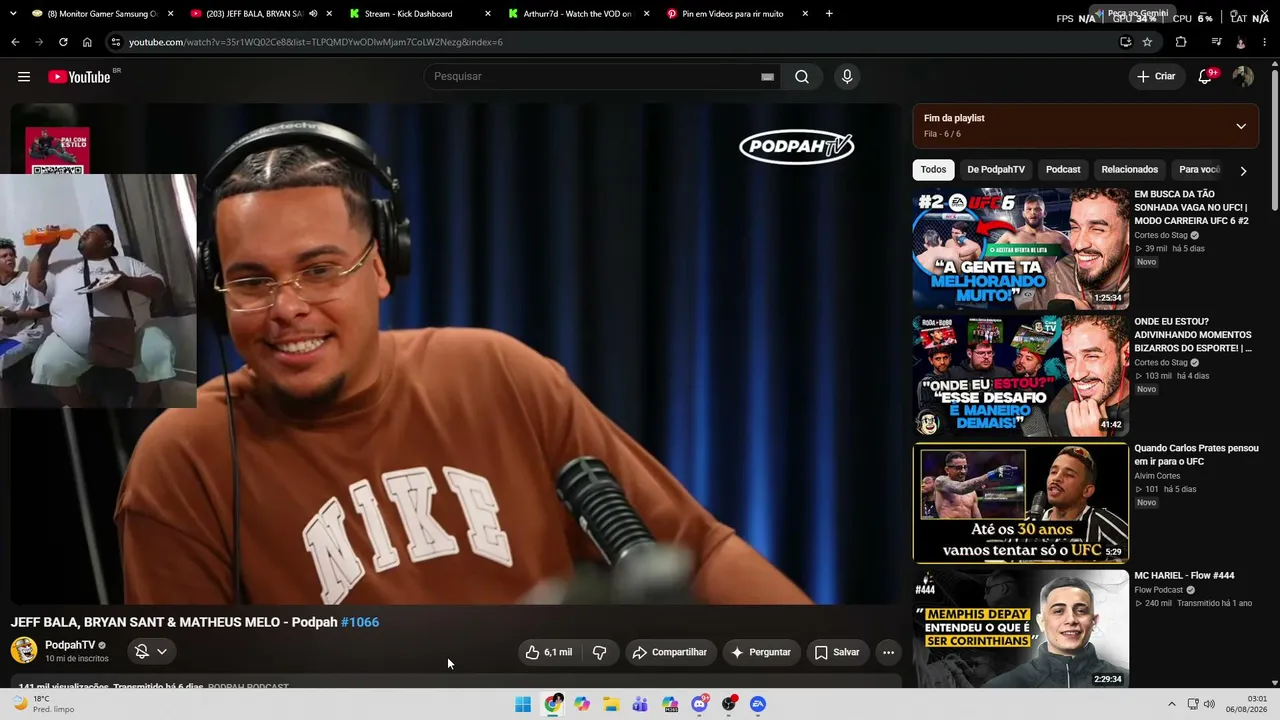Open a new browser tab
Viewport: 1280px width, 720px height.
829,14
